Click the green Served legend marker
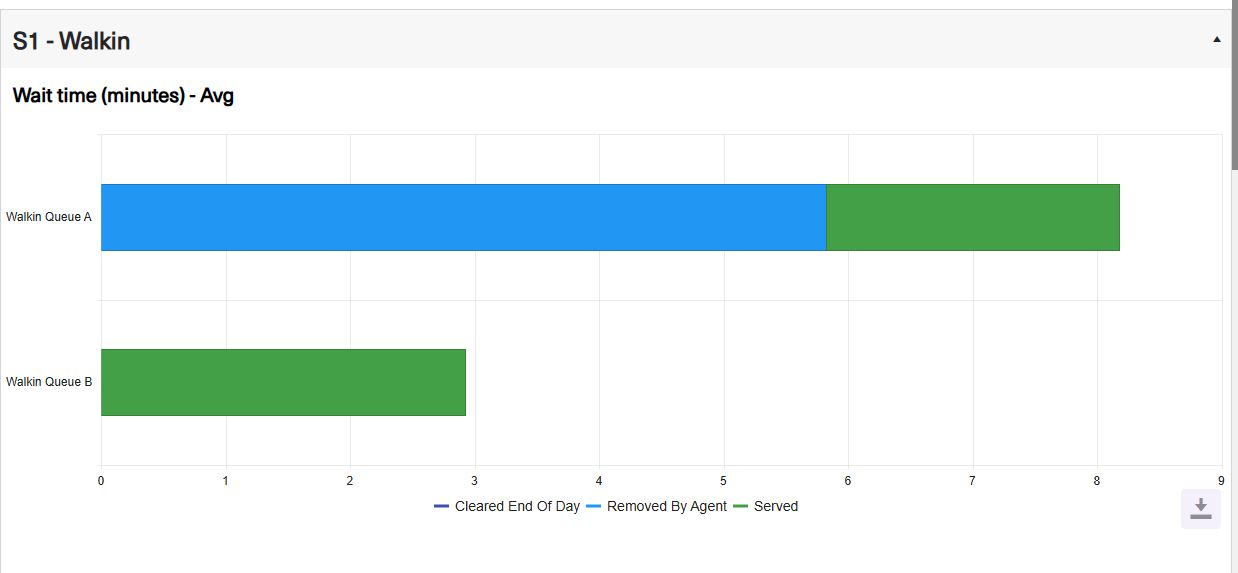The height and width of the screenshot is (573, 1238). tap(741, 506)
